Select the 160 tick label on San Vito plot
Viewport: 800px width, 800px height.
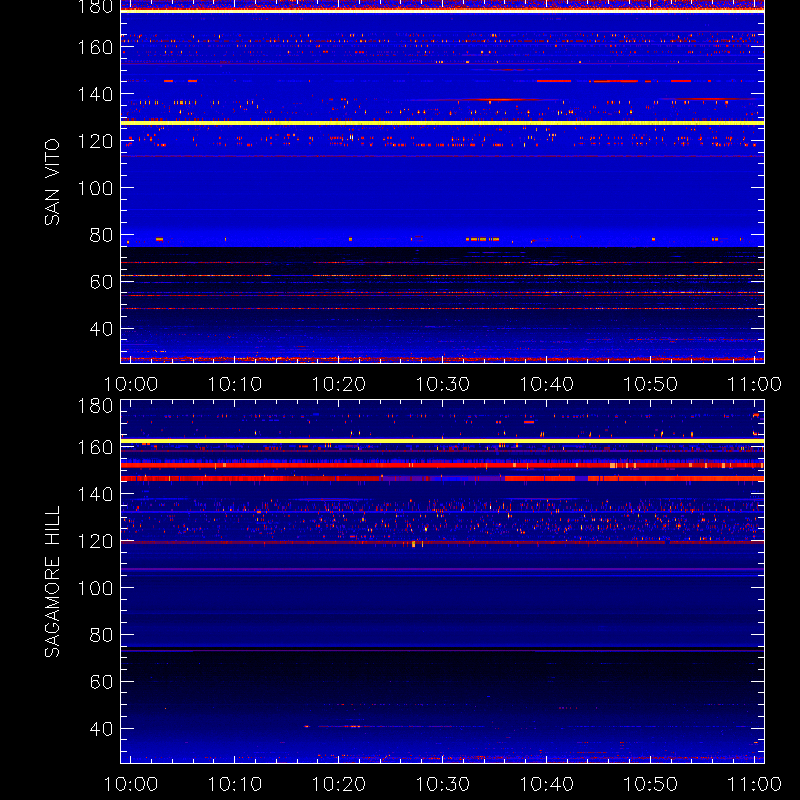(95, 47)
